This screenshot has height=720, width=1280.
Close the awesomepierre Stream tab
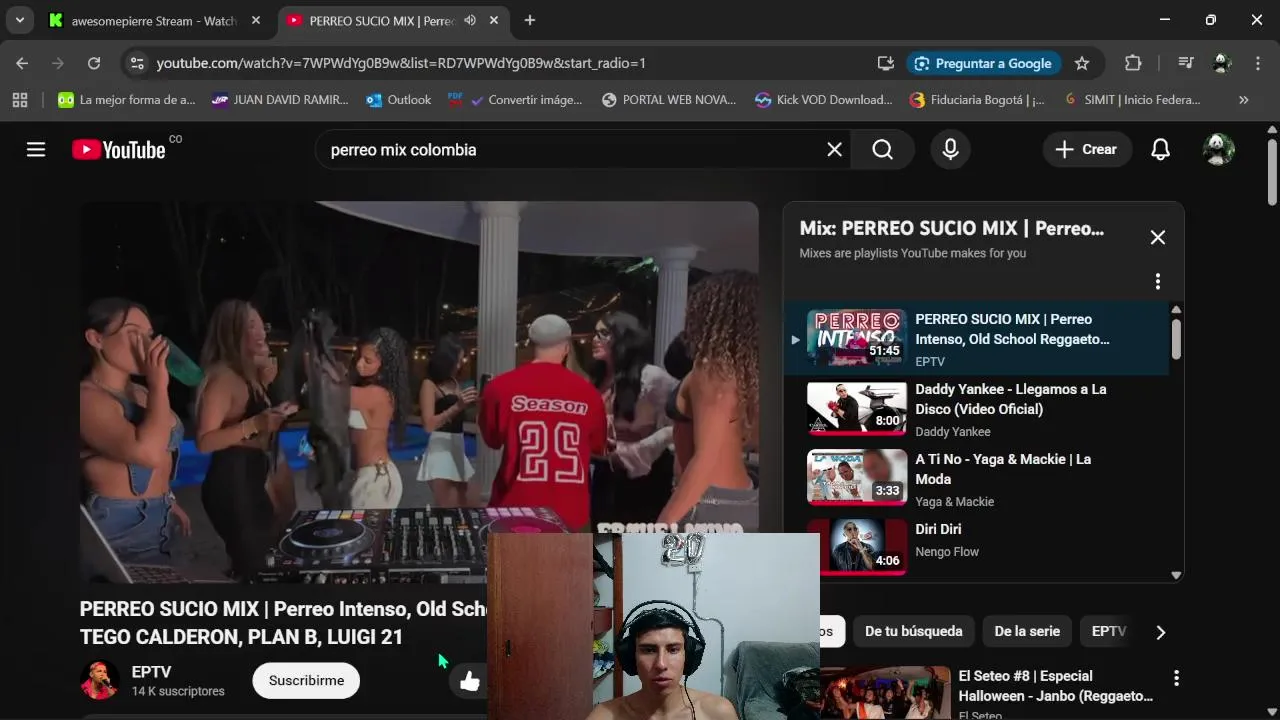click(255, 20)
